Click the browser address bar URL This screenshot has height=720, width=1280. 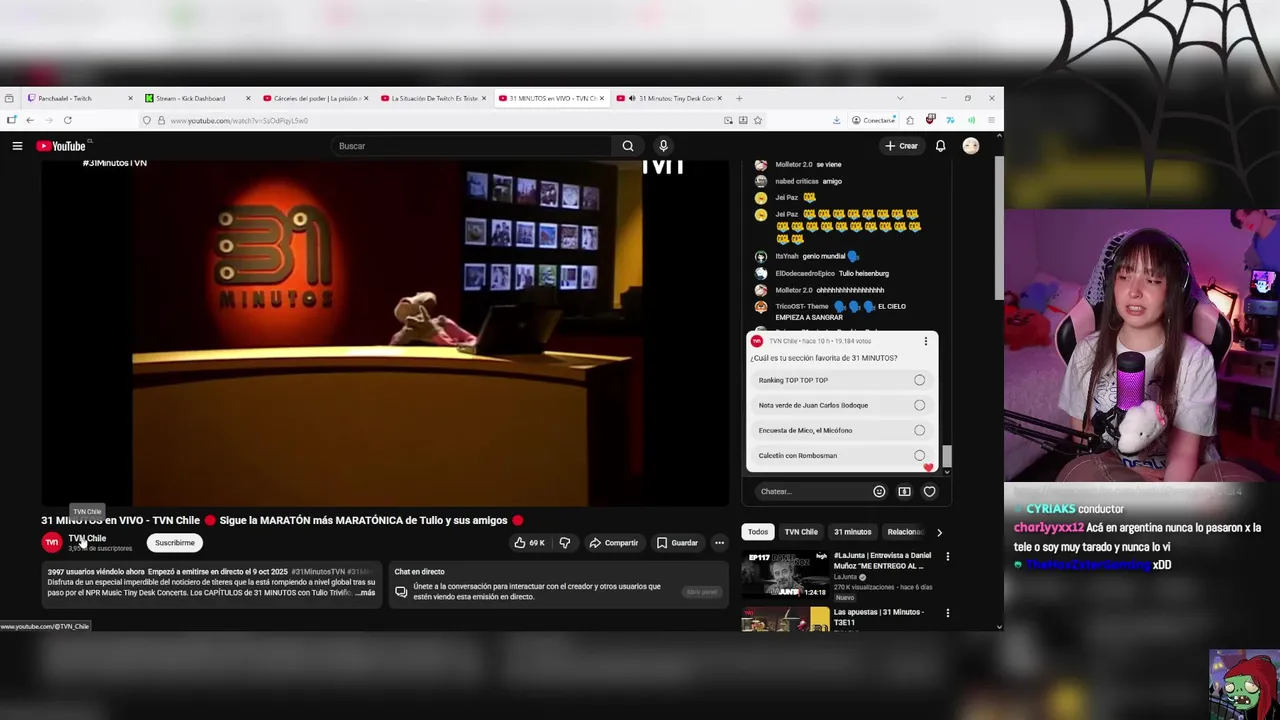click(239, 120)
